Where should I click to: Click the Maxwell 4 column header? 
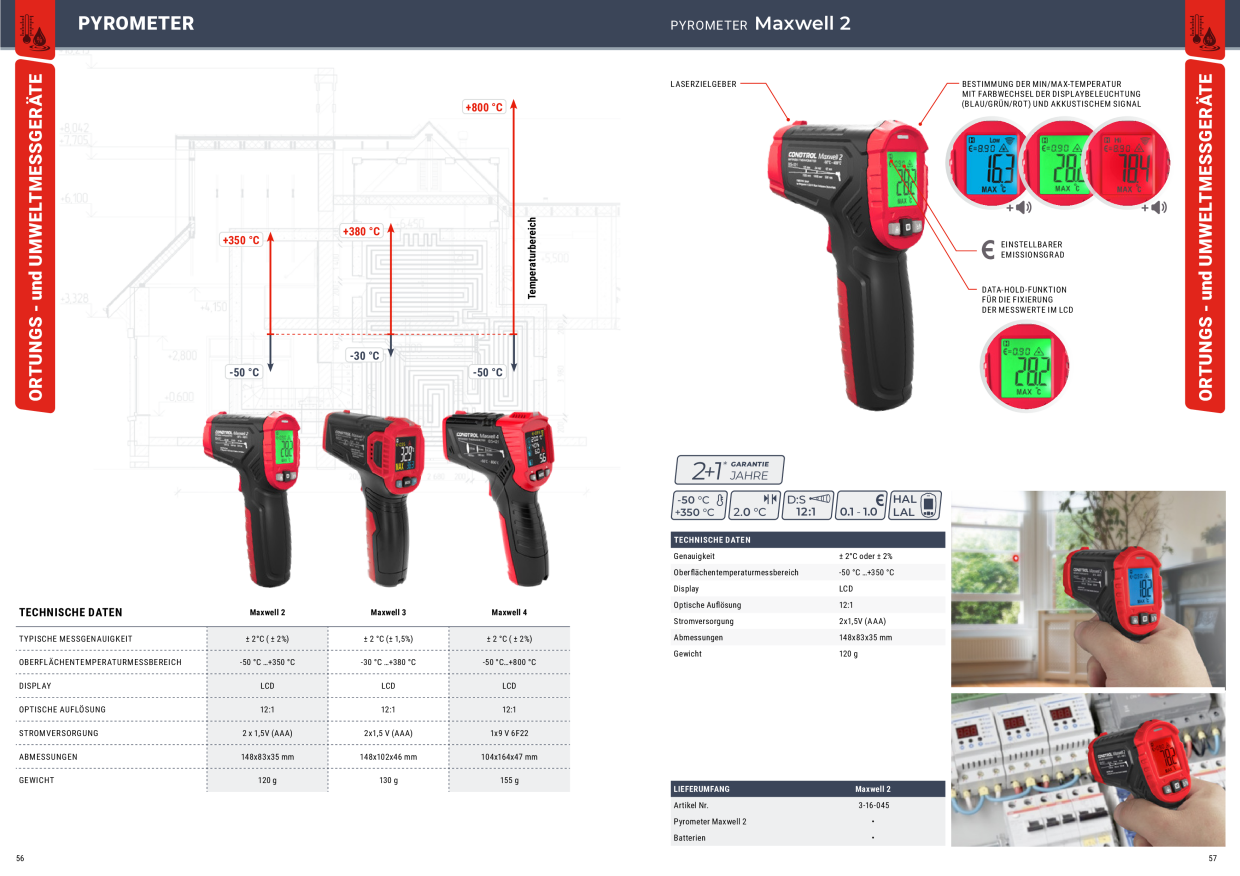point(509,612)
